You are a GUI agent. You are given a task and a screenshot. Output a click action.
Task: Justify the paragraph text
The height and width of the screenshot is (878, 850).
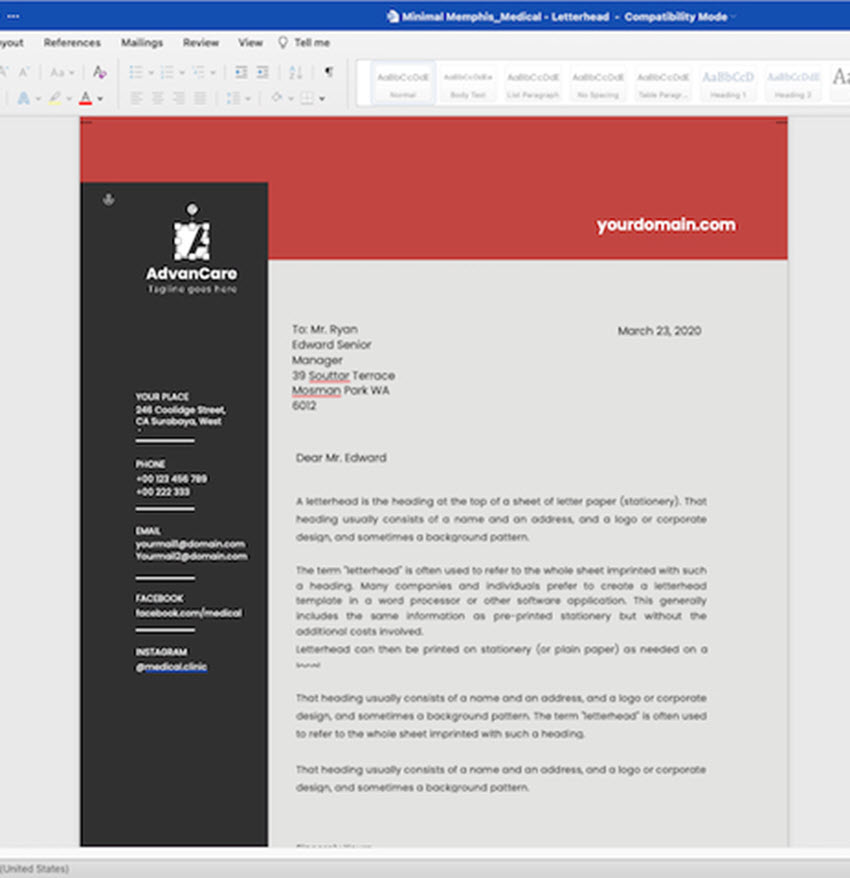200,99
